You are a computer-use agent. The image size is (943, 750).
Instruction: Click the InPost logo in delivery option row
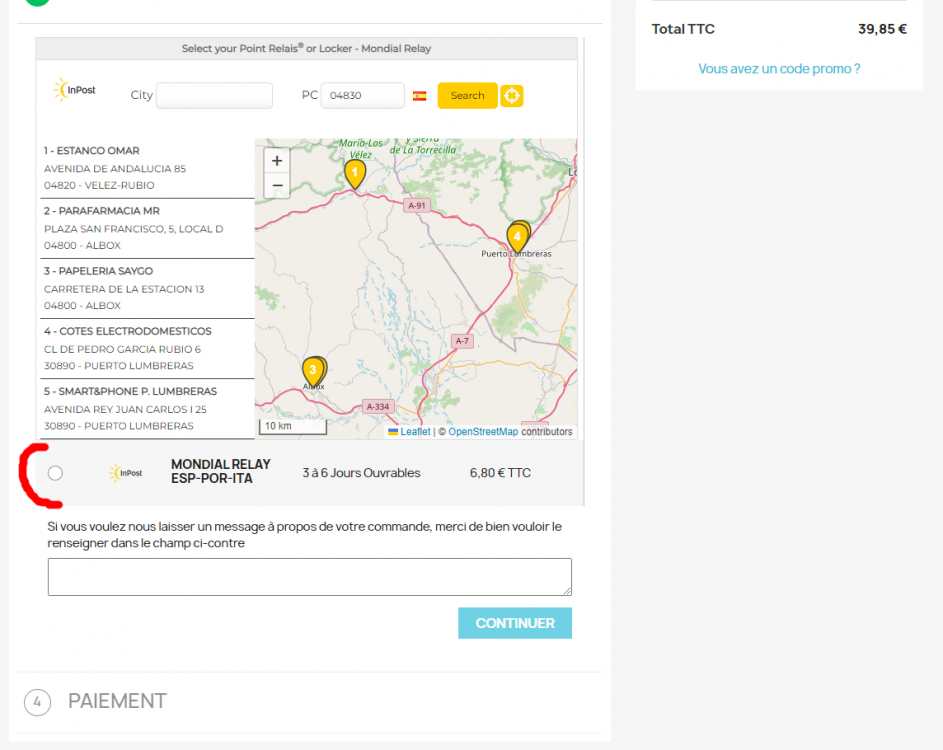[126, 473]
